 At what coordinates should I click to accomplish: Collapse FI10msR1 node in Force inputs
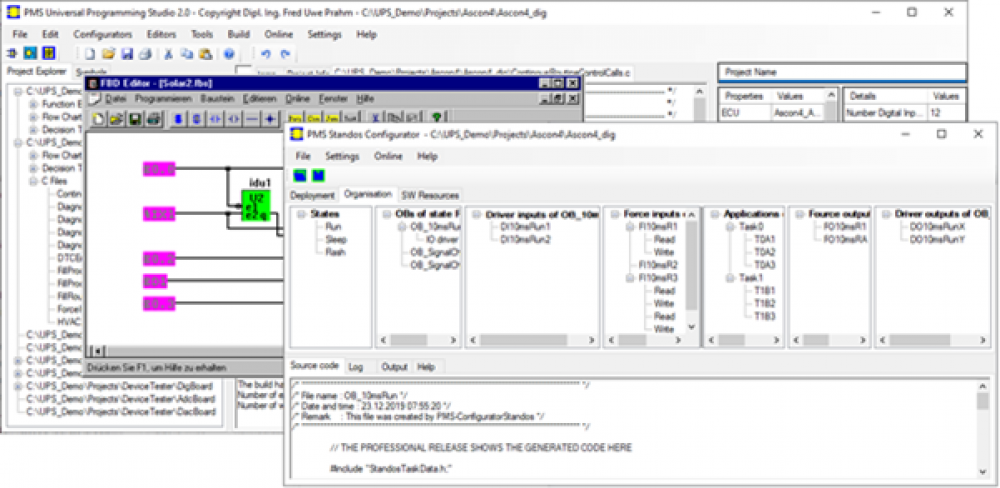point(628,226)
